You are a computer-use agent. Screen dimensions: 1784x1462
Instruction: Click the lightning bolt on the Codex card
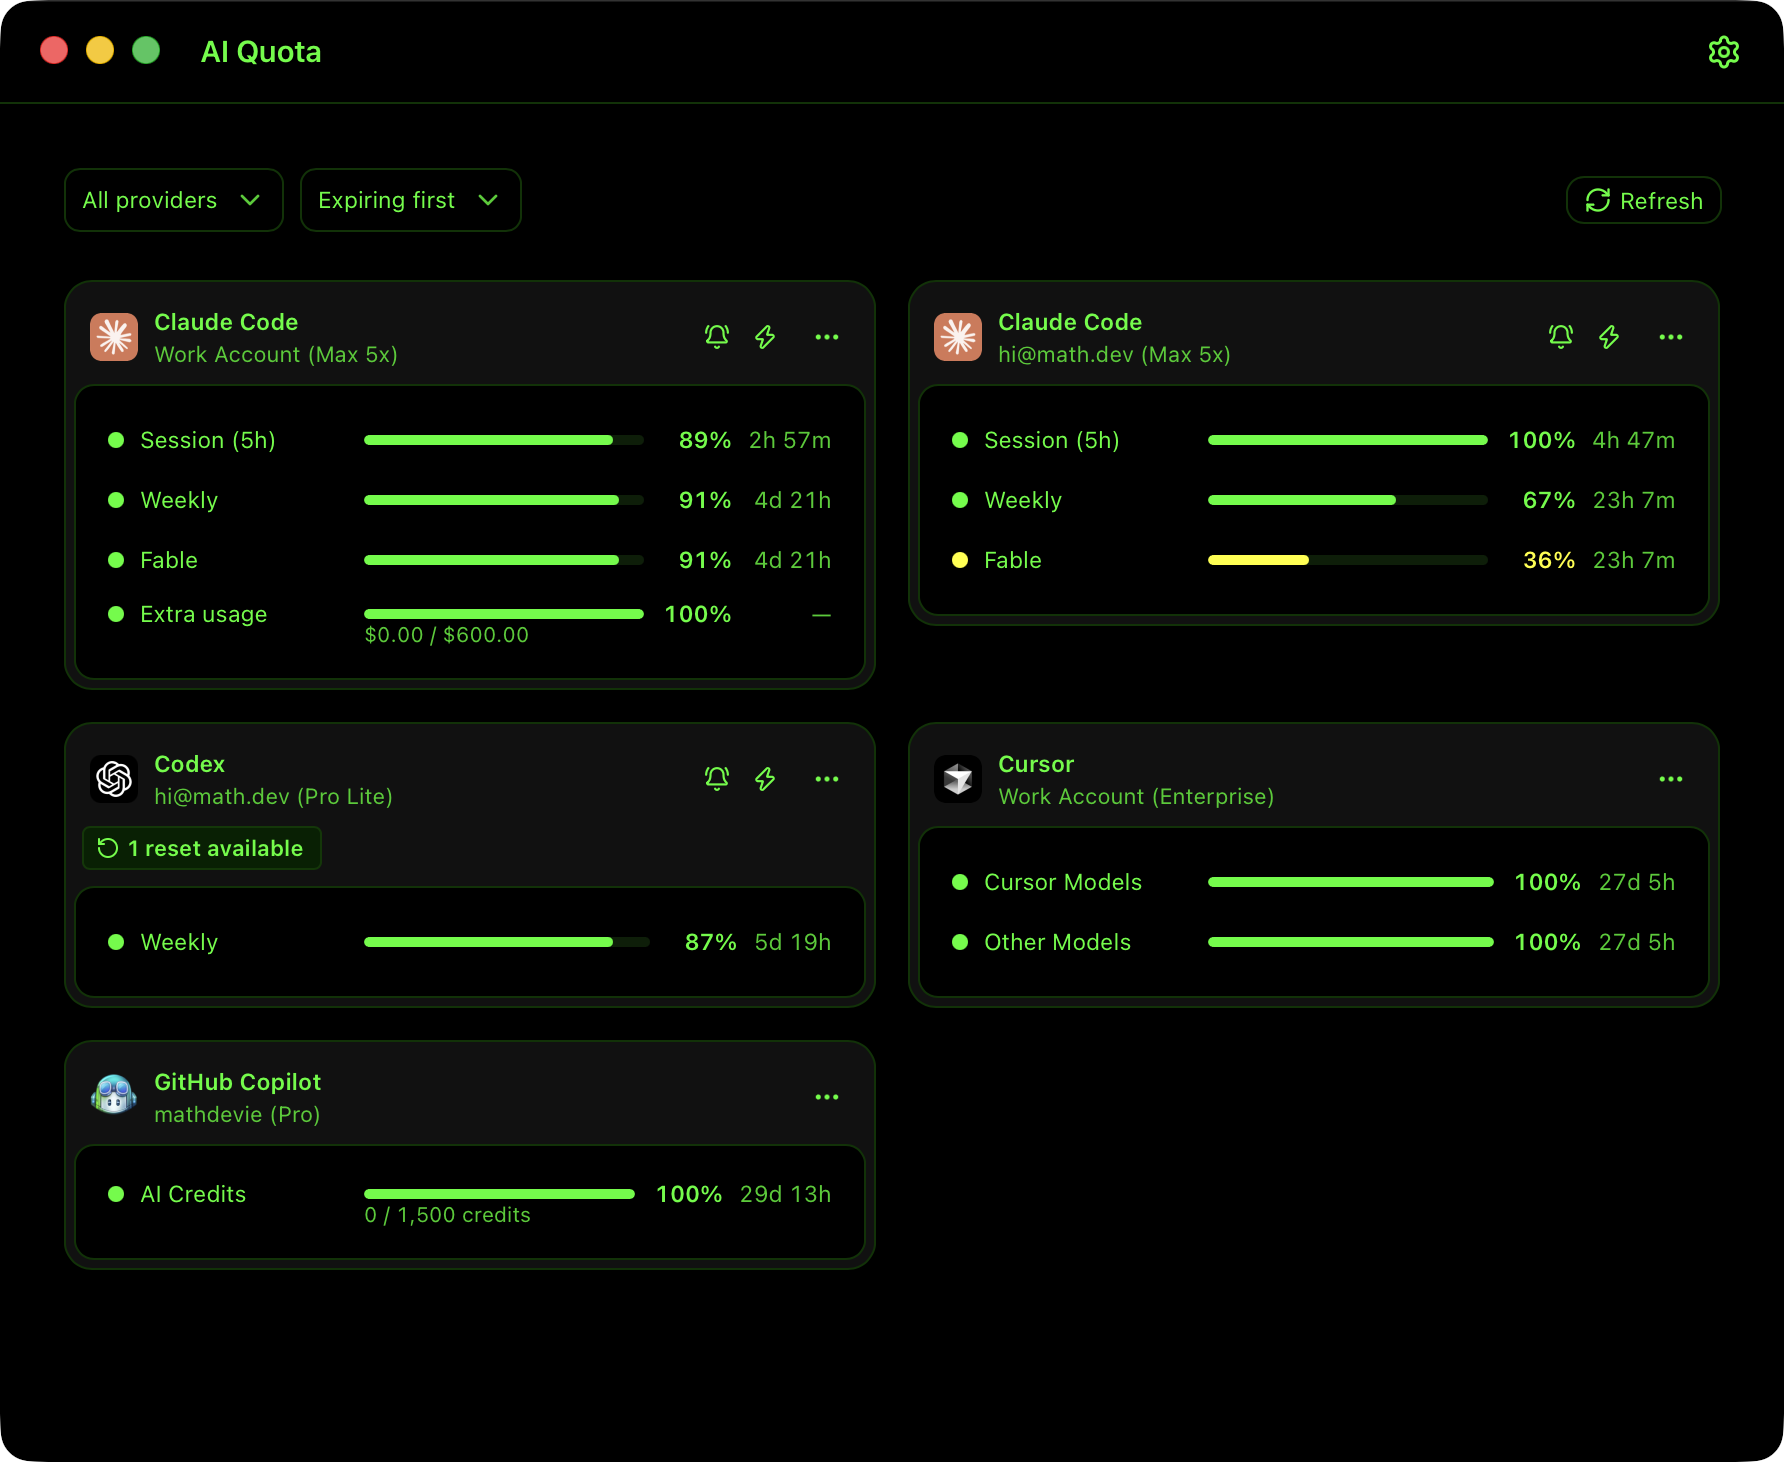[x=765, y=779]
